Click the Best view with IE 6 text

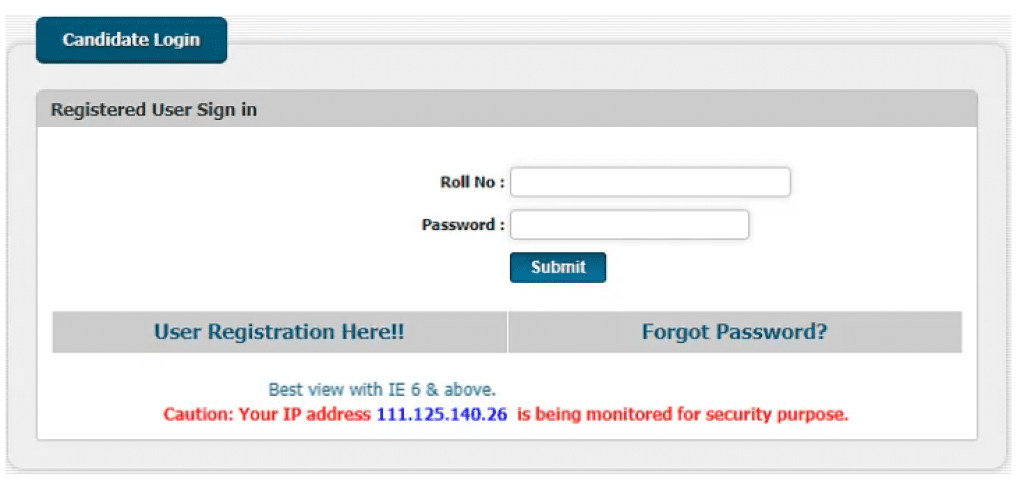tap(382, 389)
